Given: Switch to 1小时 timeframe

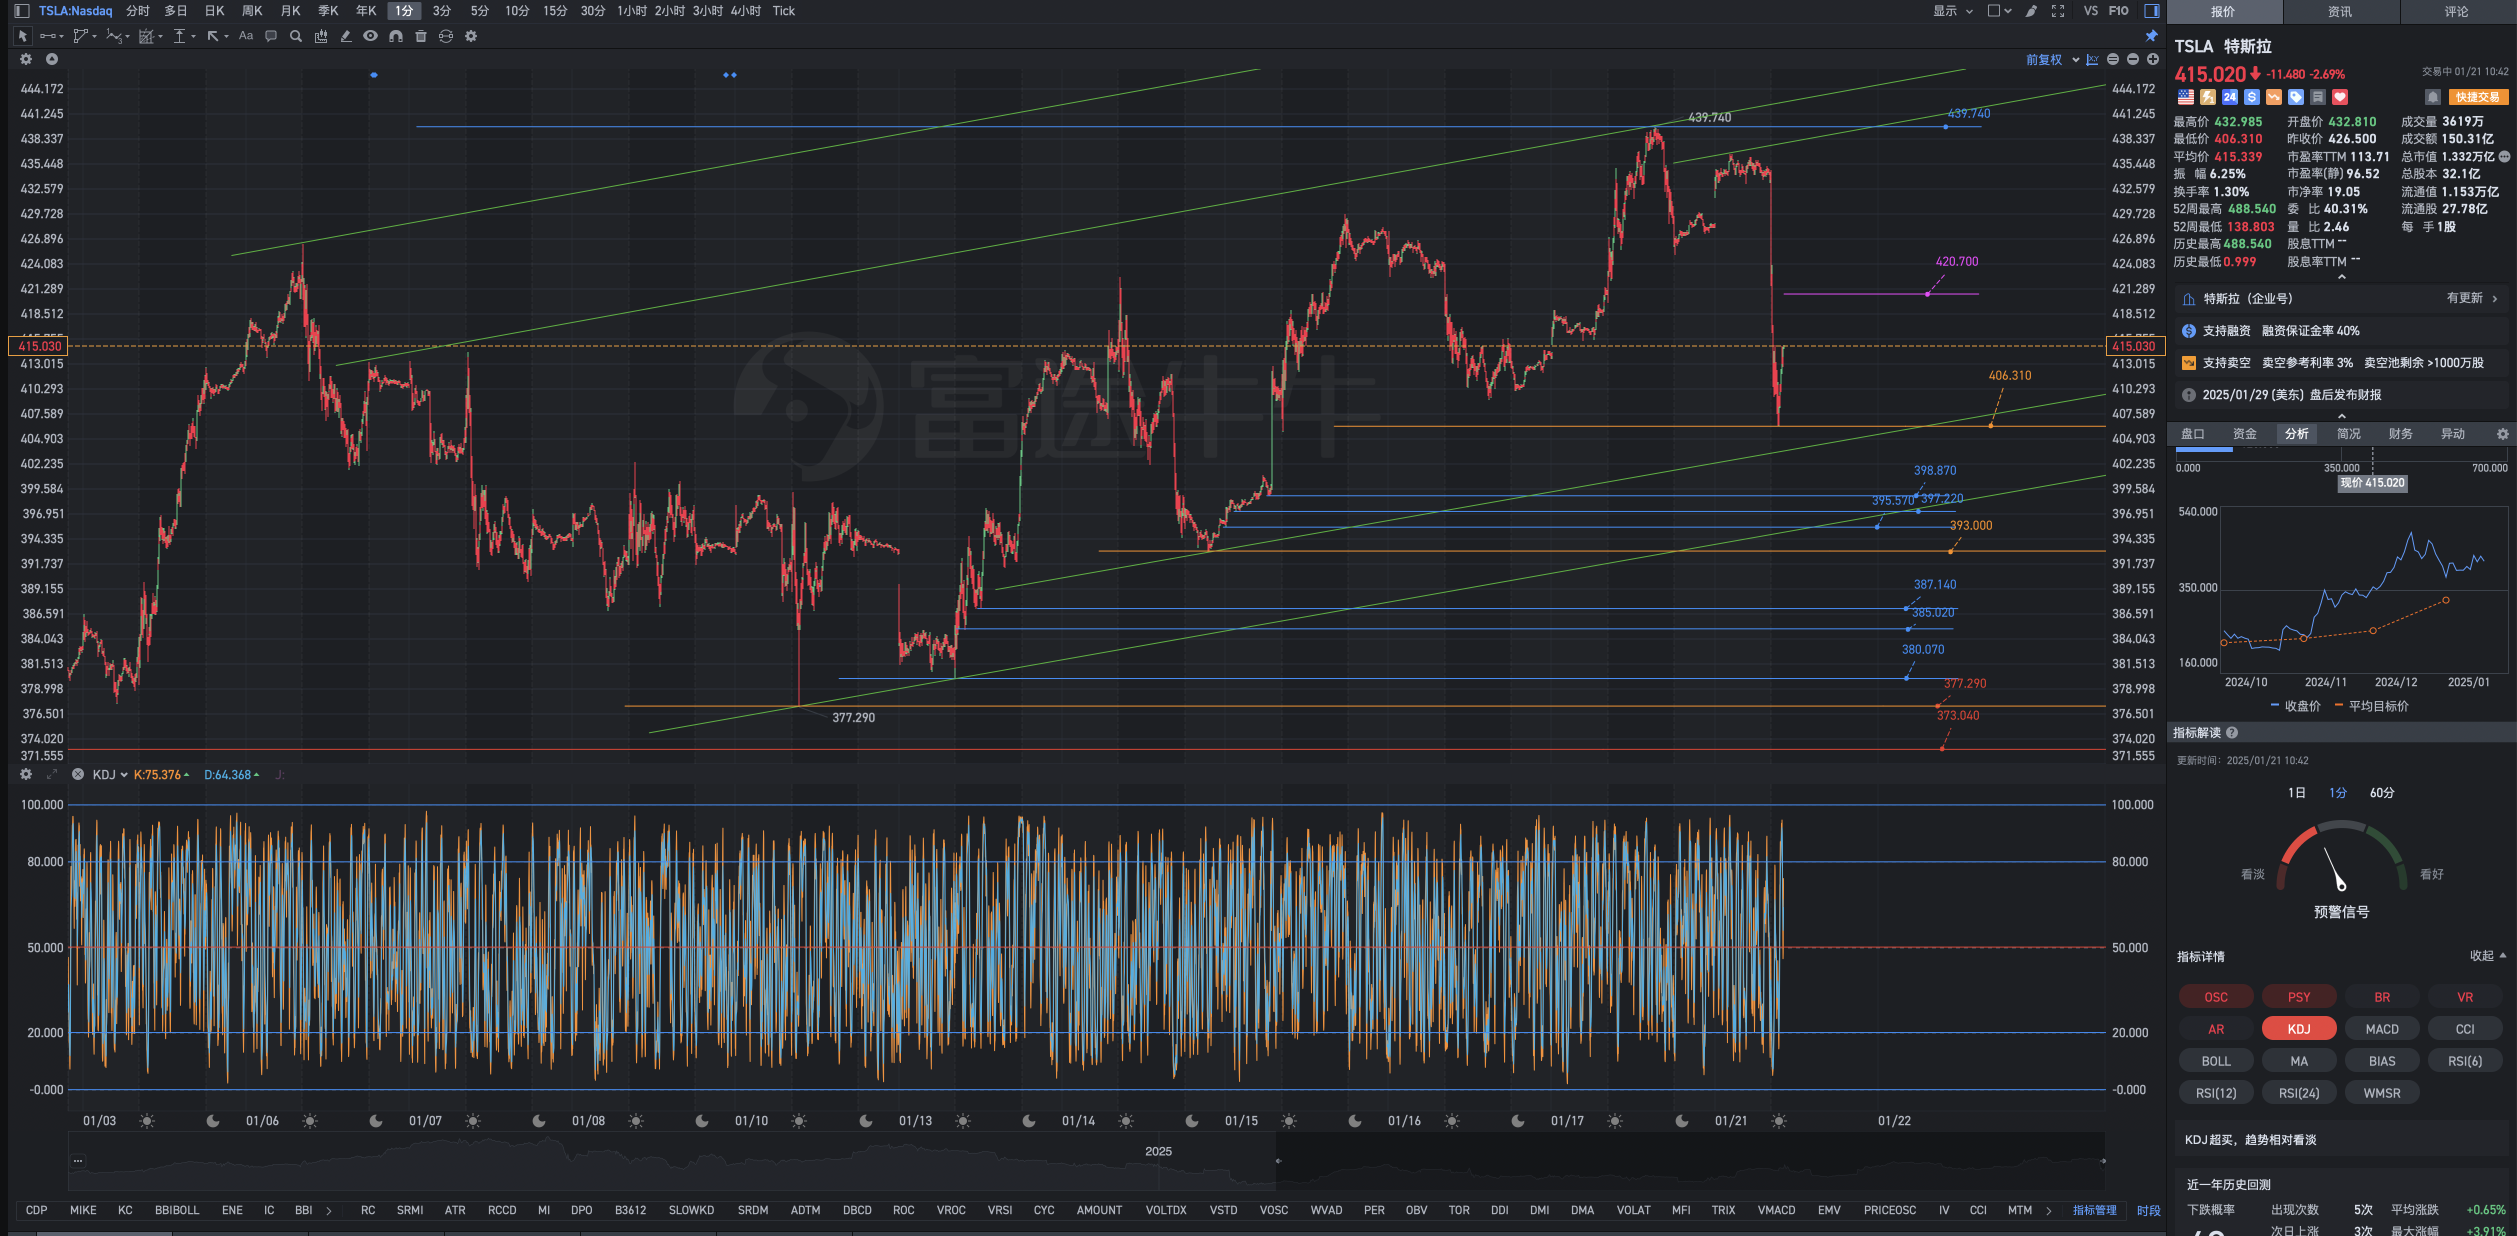Looking at the screenshot, I should (632, 11).
